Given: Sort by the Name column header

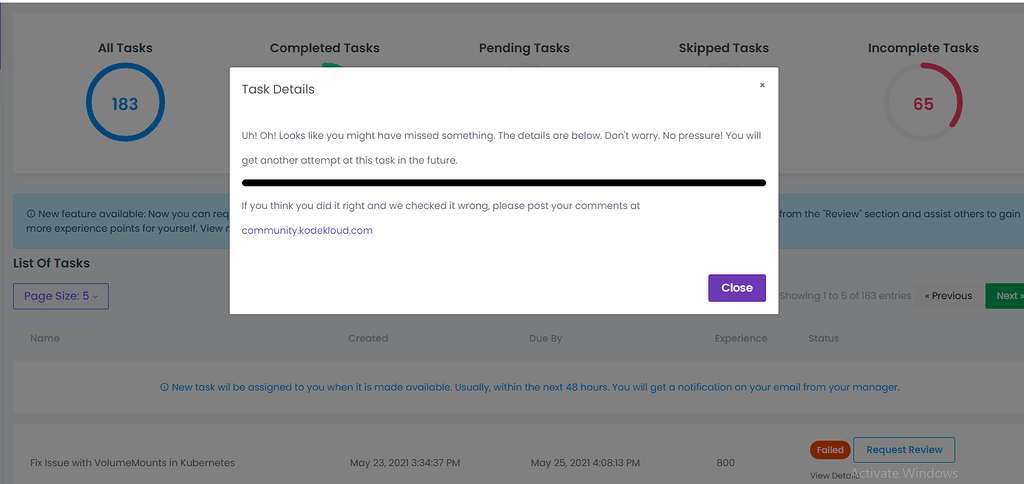Looking at the screenshot, I should coord(45,338).
